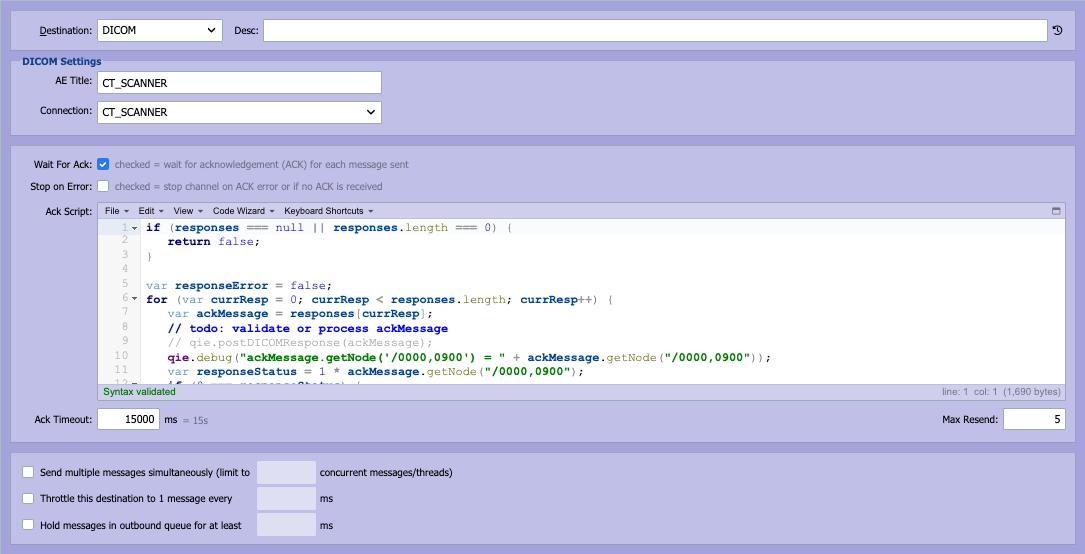Image resolution: width=1085 pixels, height=554 pixels.
Task: Open the File menu in script editor
Action: [x=115, y=211]
